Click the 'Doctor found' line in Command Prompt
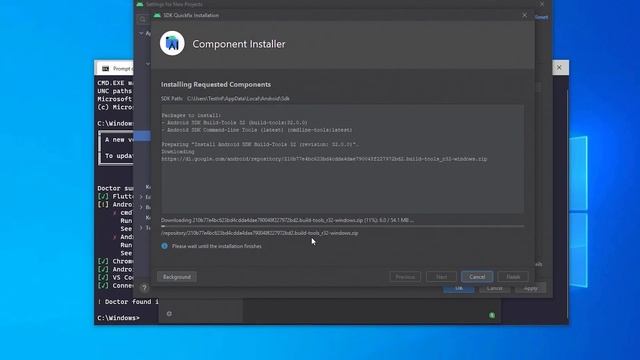640x360 pixels. [x=128, y=302]
